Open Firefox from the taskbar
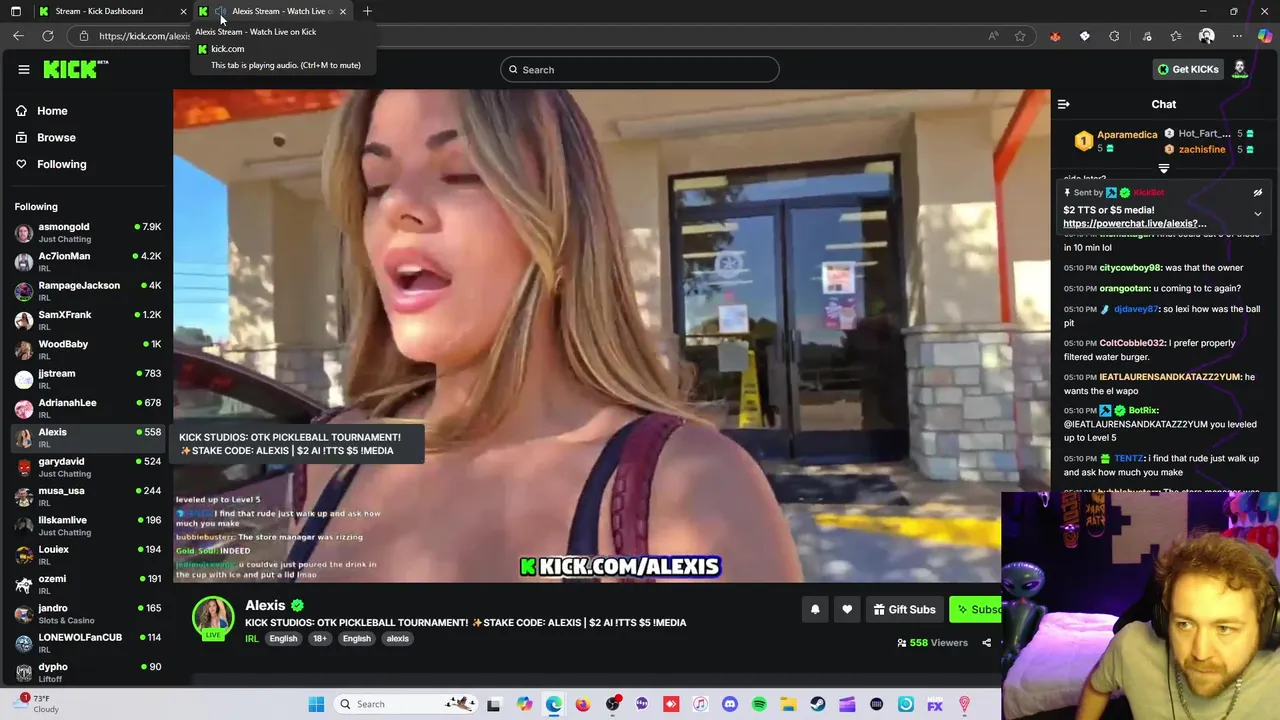 (x=583, y=704)
